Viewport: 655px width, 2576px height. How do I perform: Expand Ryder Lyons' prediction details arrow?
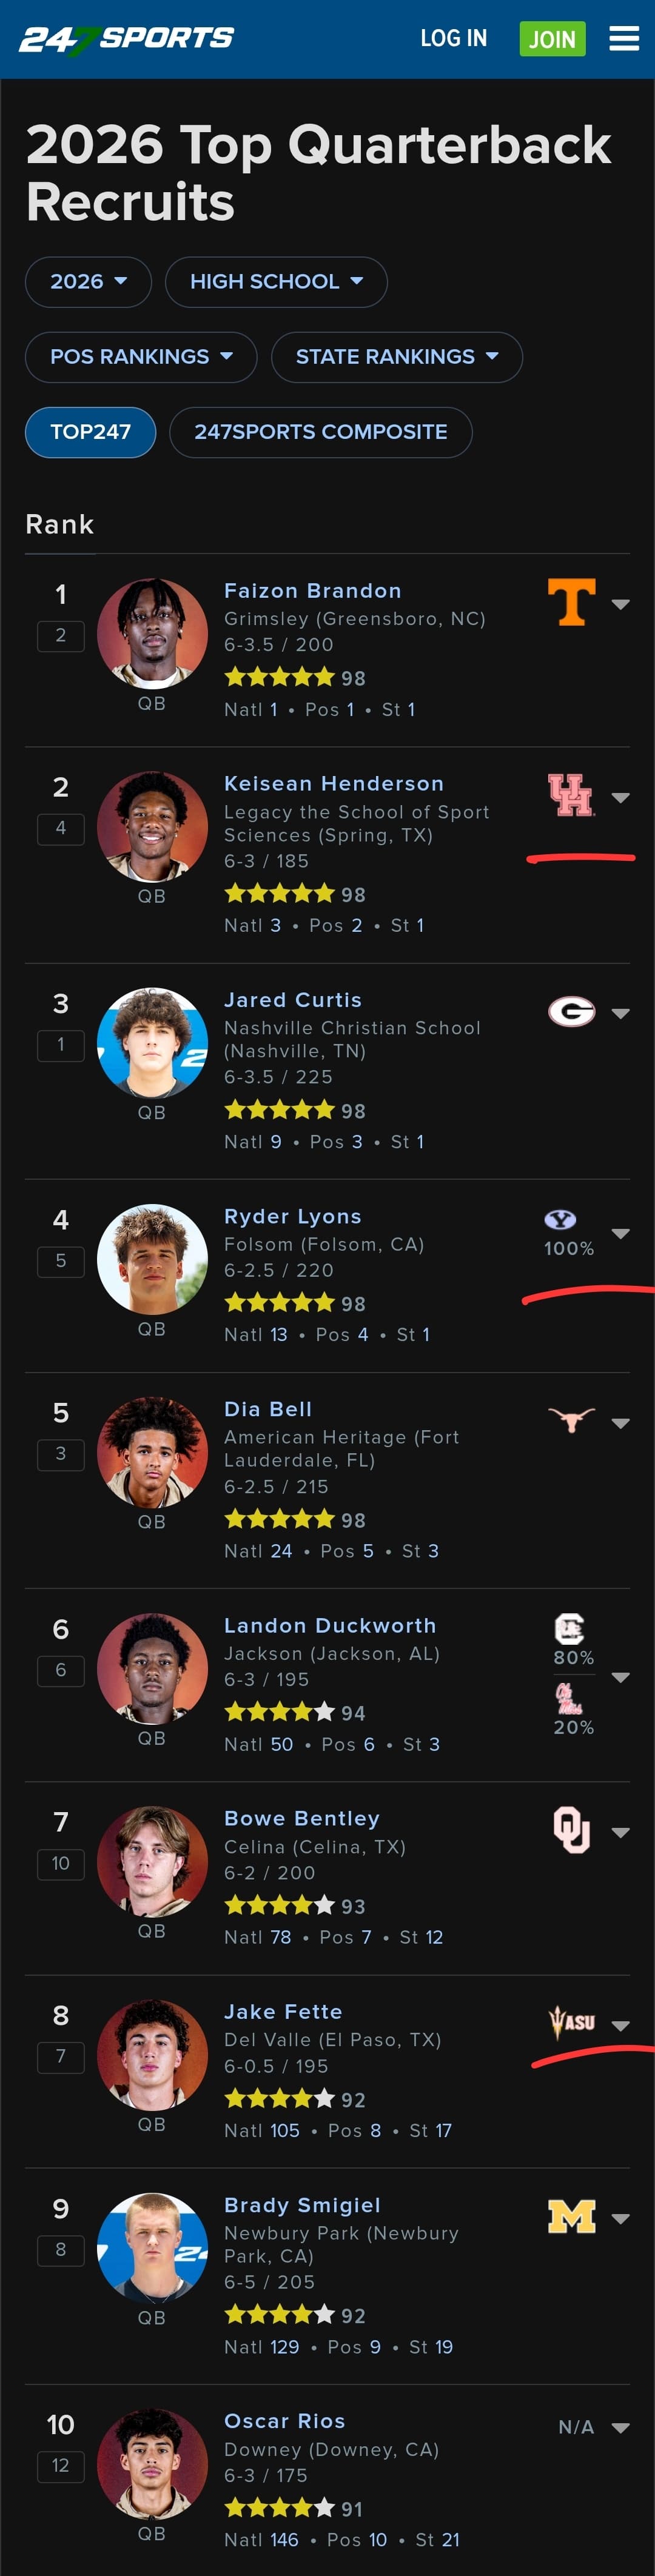point(620,1233)
